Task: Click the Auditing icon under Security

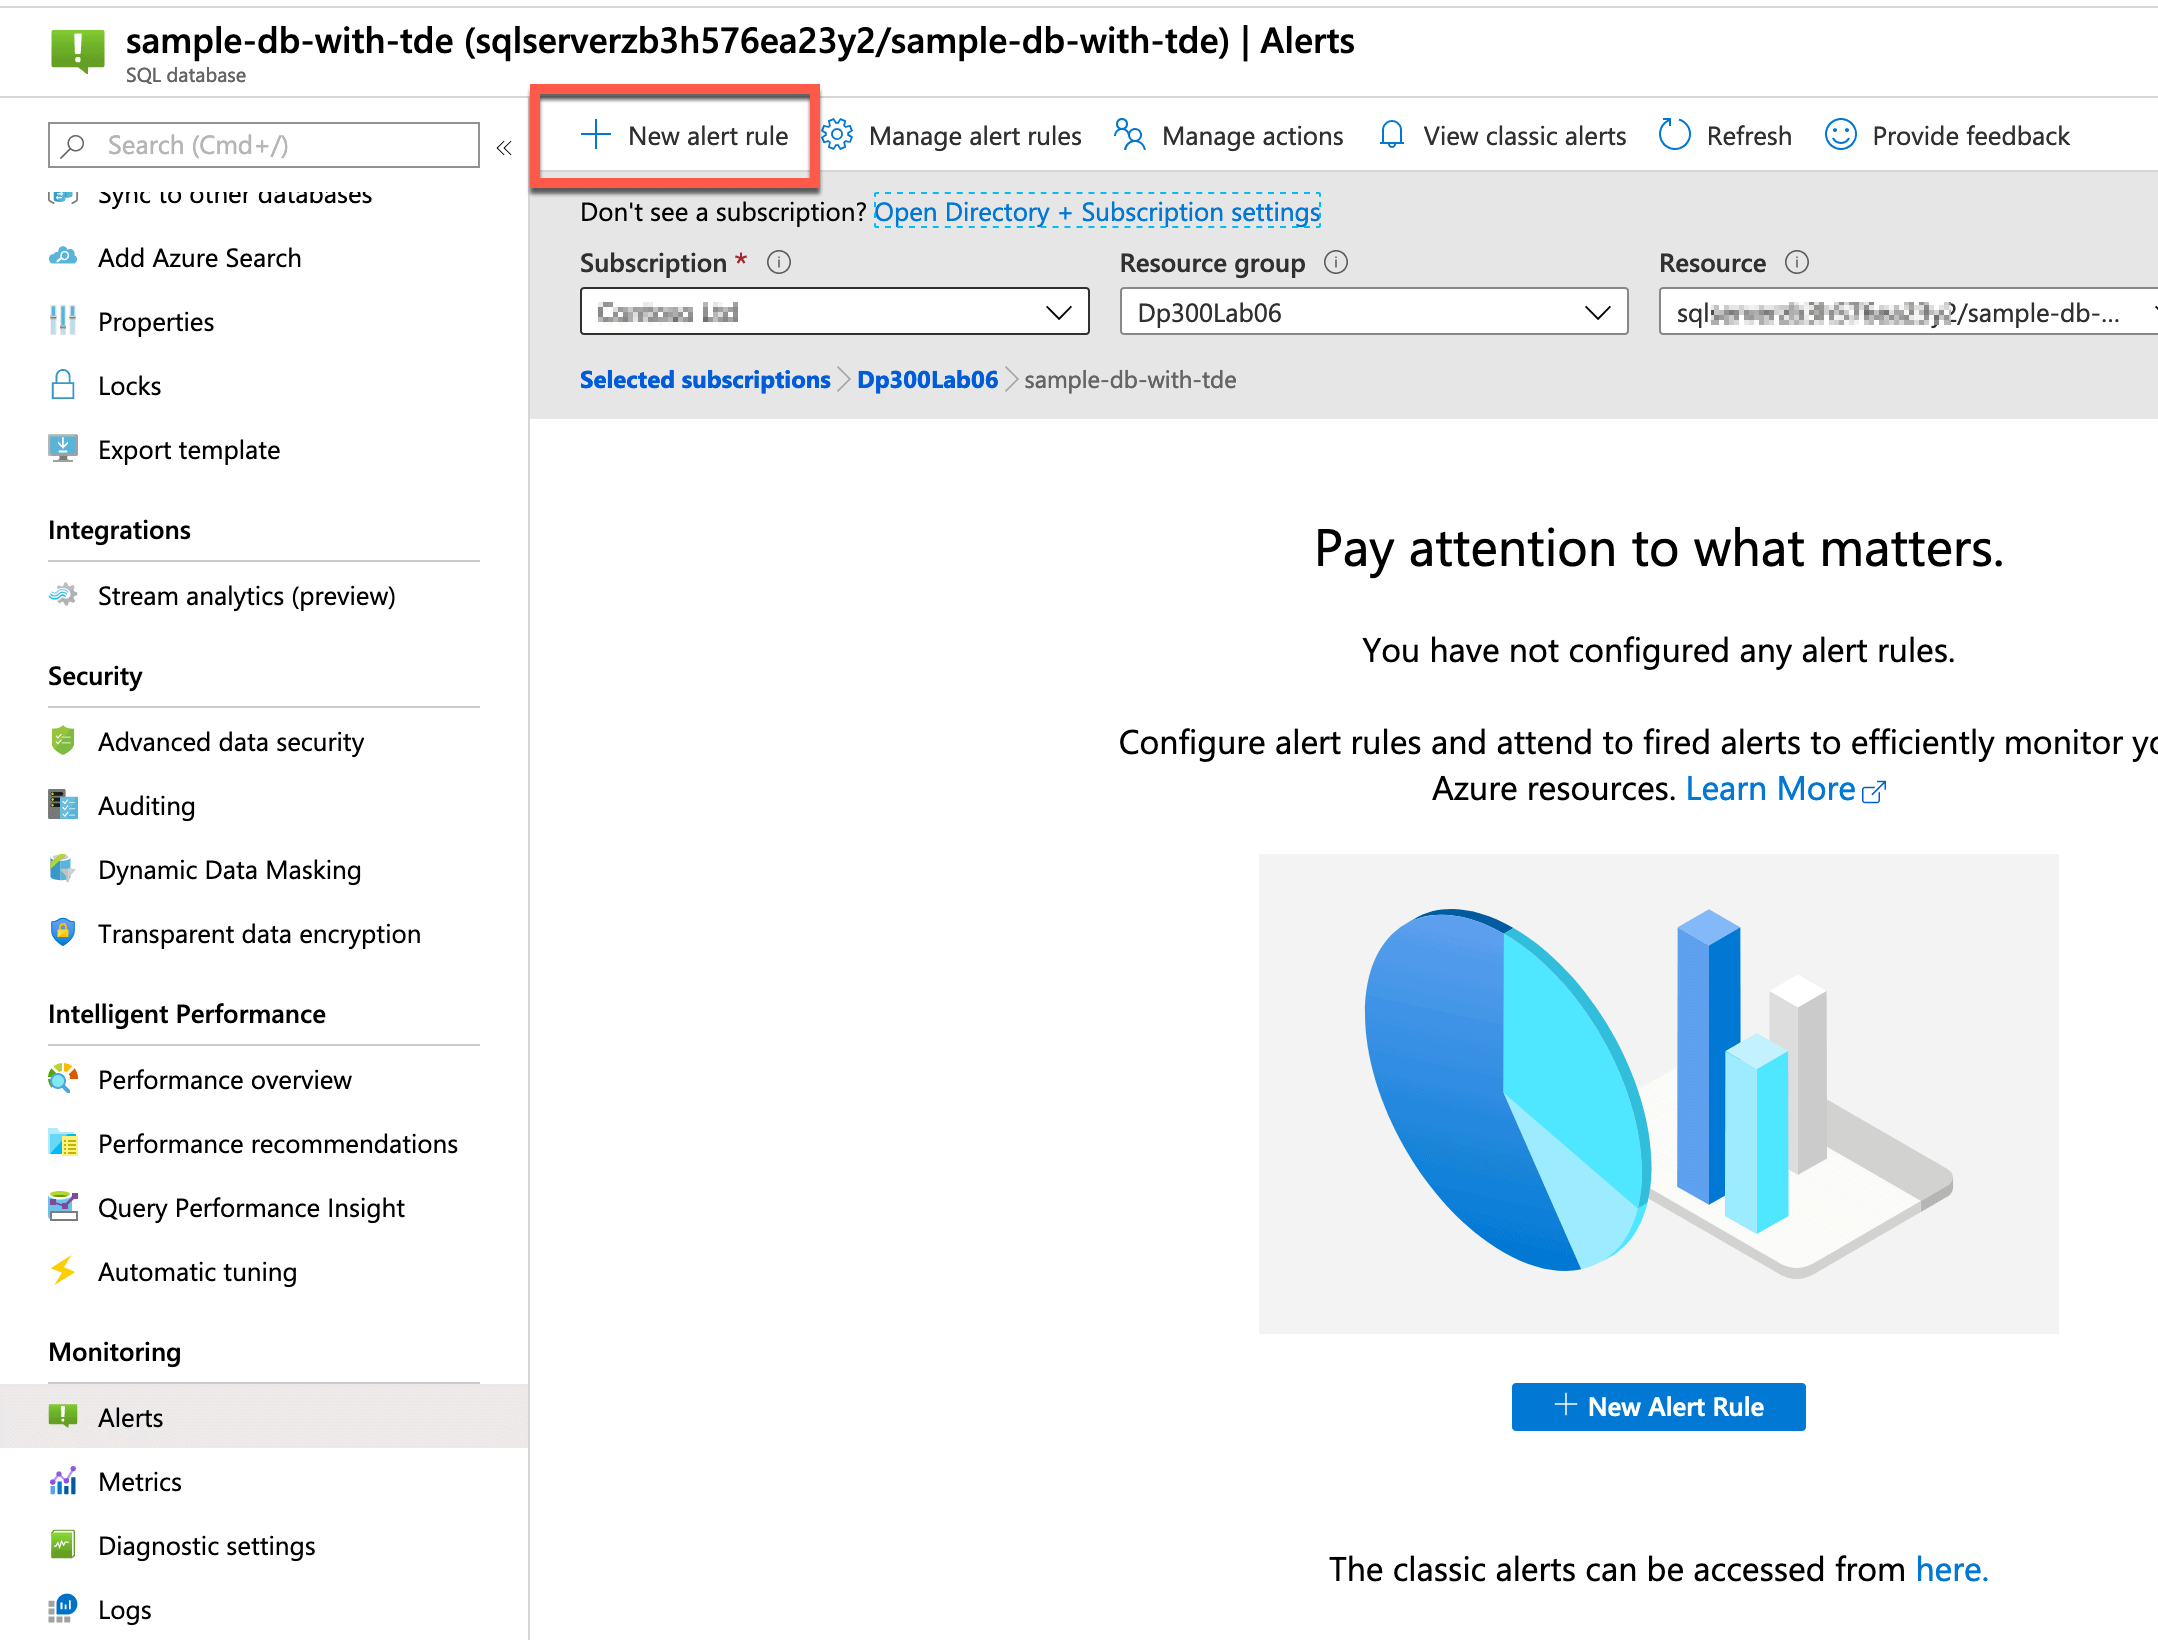Action: 62,805
